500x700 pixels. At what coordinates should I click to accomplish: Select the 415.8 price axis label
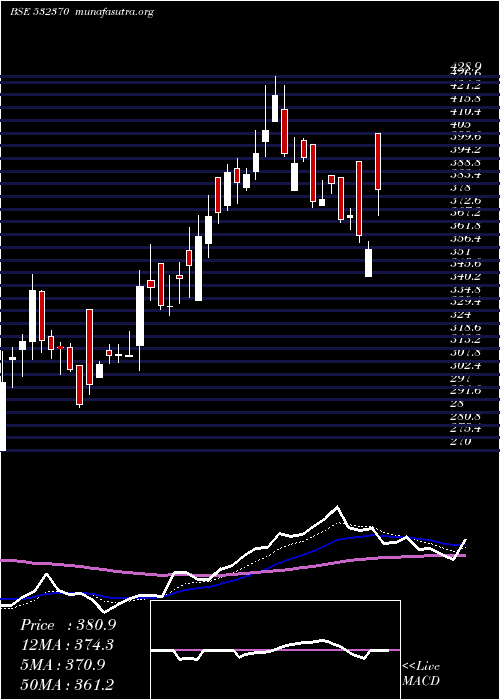point(465,99)
